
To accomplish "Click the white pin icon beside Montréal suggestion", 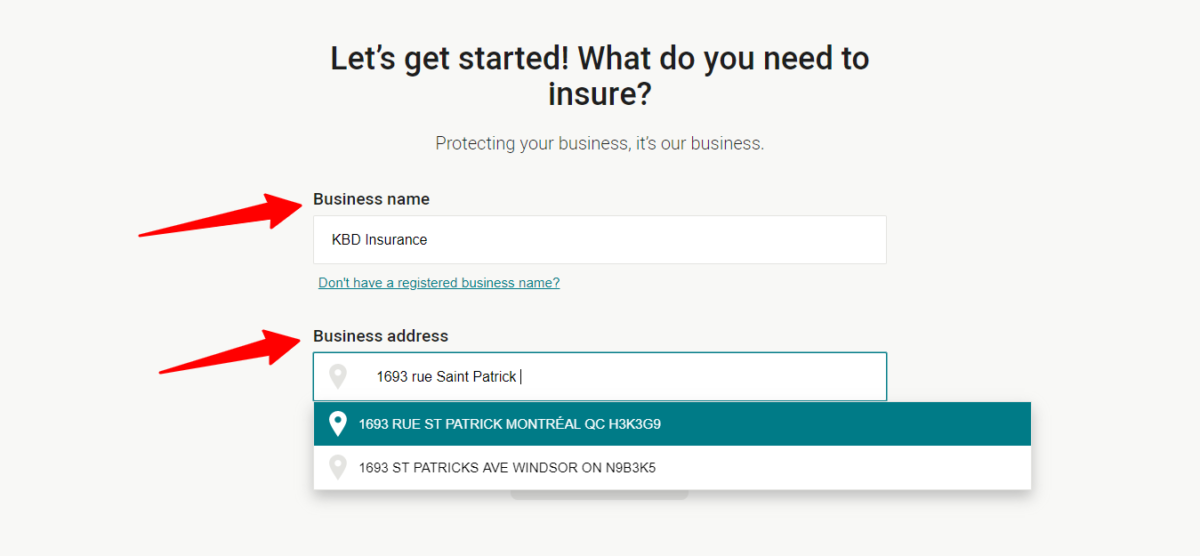I will [338, 424].
